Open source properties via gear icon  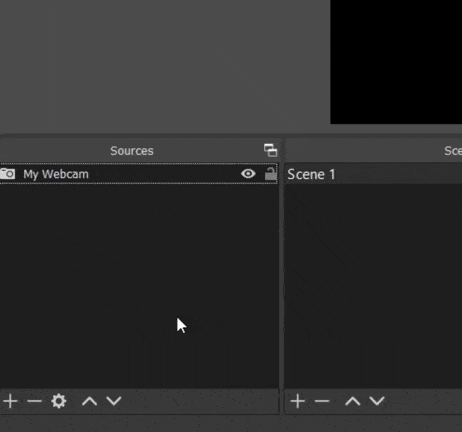[59, 401]
